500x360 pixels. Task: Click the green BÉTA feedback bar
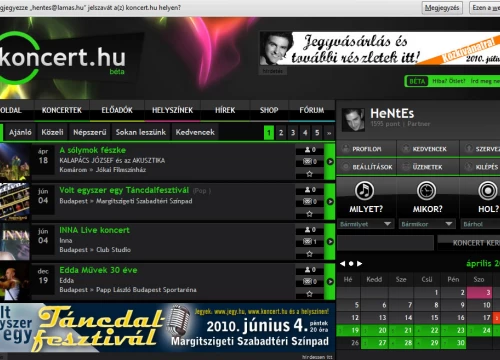coord(453,81)
